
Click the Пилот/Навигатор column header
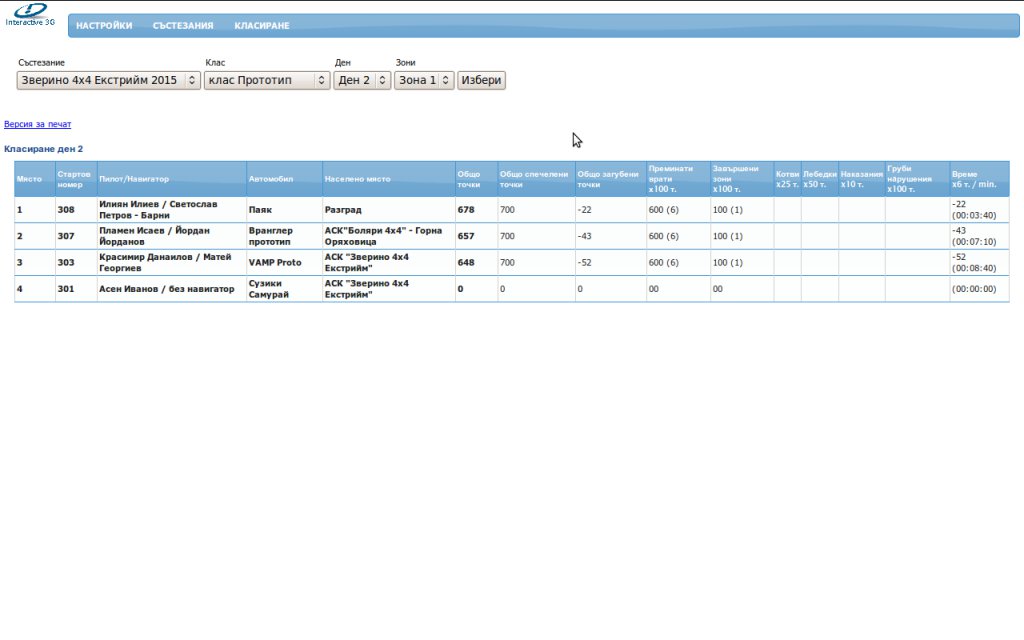[x=134, y=179]
